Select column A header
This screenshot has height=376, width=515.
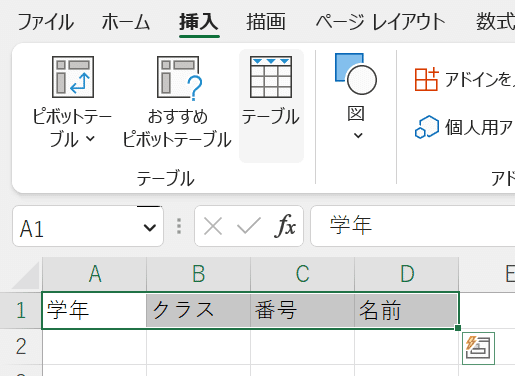coord(95,274)
